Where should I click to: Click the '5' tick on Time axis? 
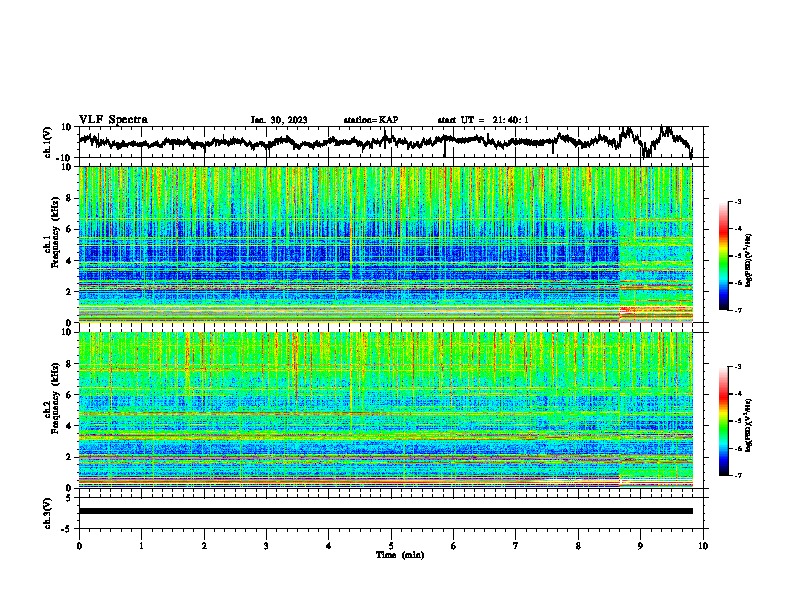point(391,546)
